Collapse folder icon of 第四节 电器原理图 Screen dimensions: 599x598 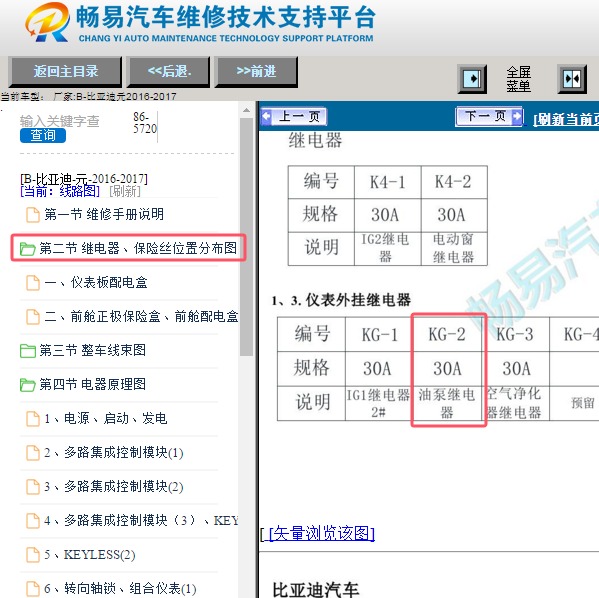[28, 385]
